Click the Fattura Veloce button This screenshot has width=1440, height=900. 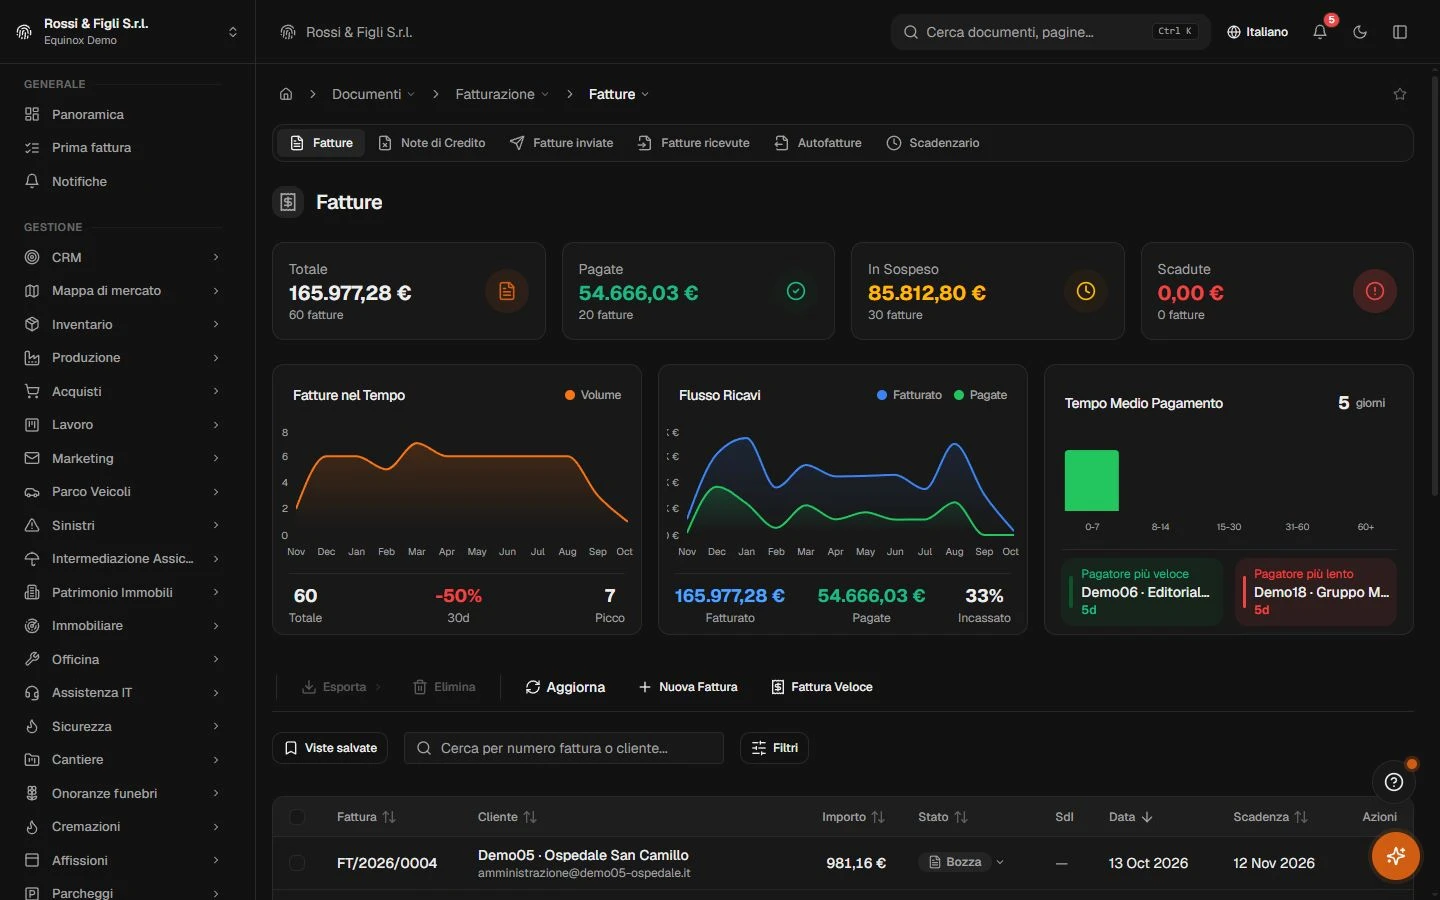pos(822,687)
